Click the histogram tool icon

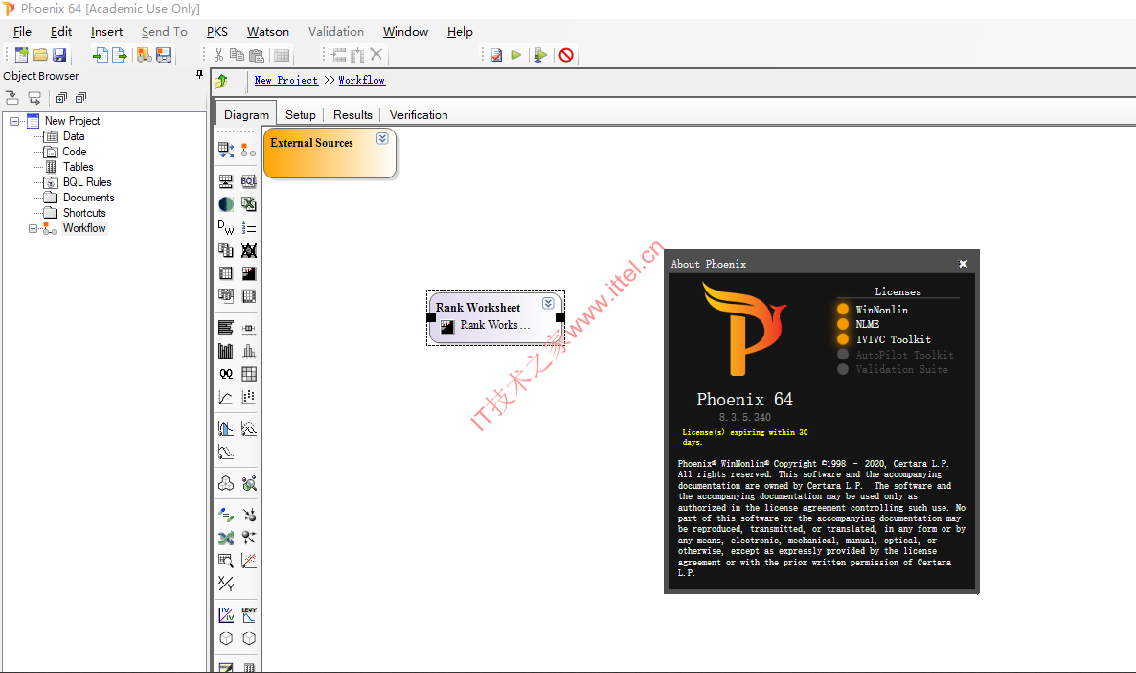click(x=248, y=351)
